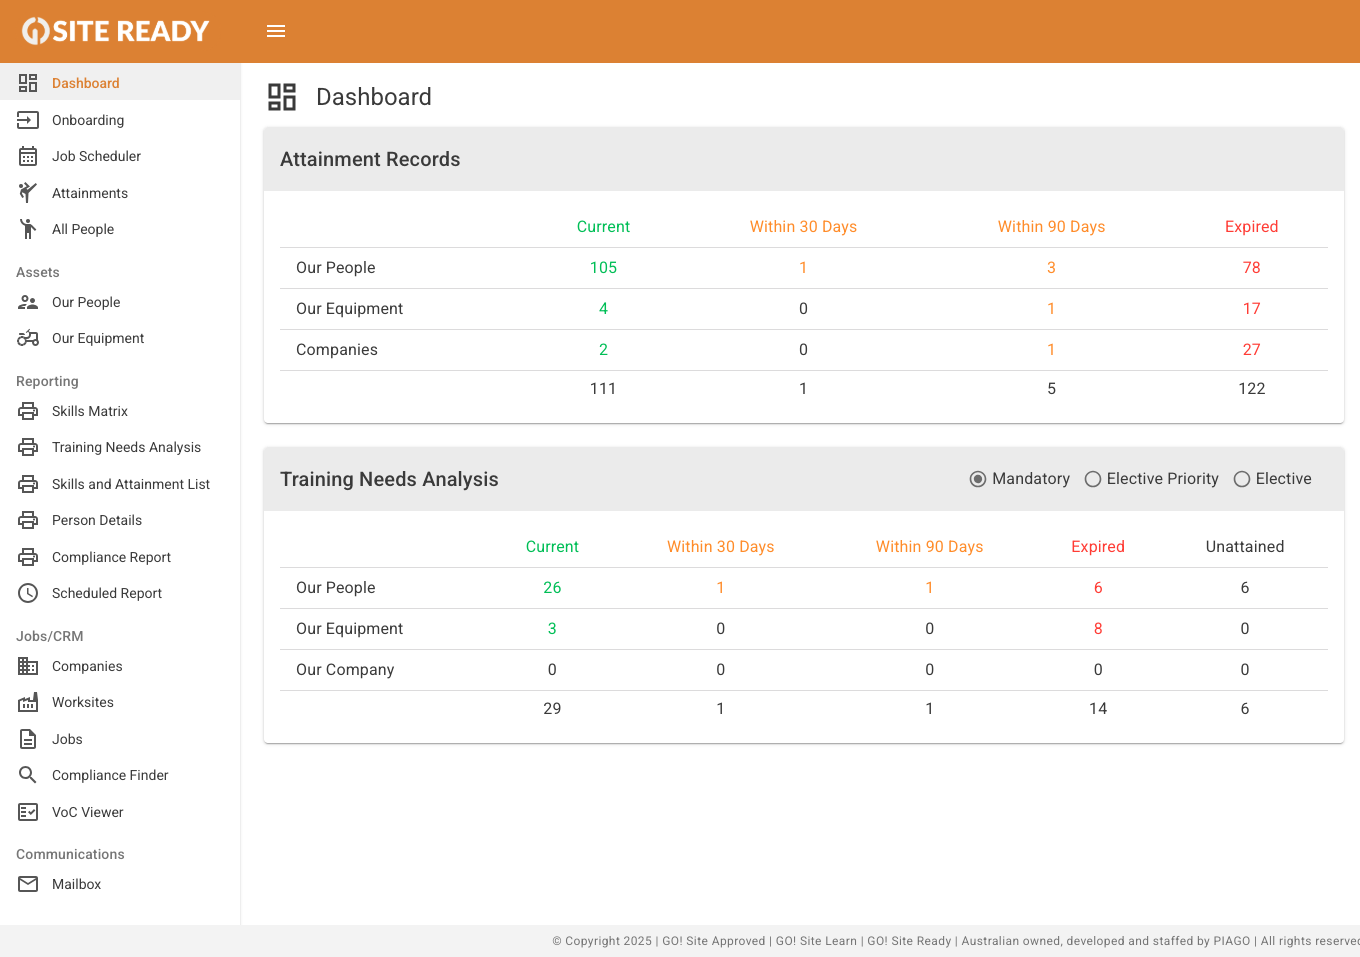Go to Job Scheduler
Image resolution: width=1360 pixels, height=957 pixels.
pyautogui.click(x=120, y=156)
